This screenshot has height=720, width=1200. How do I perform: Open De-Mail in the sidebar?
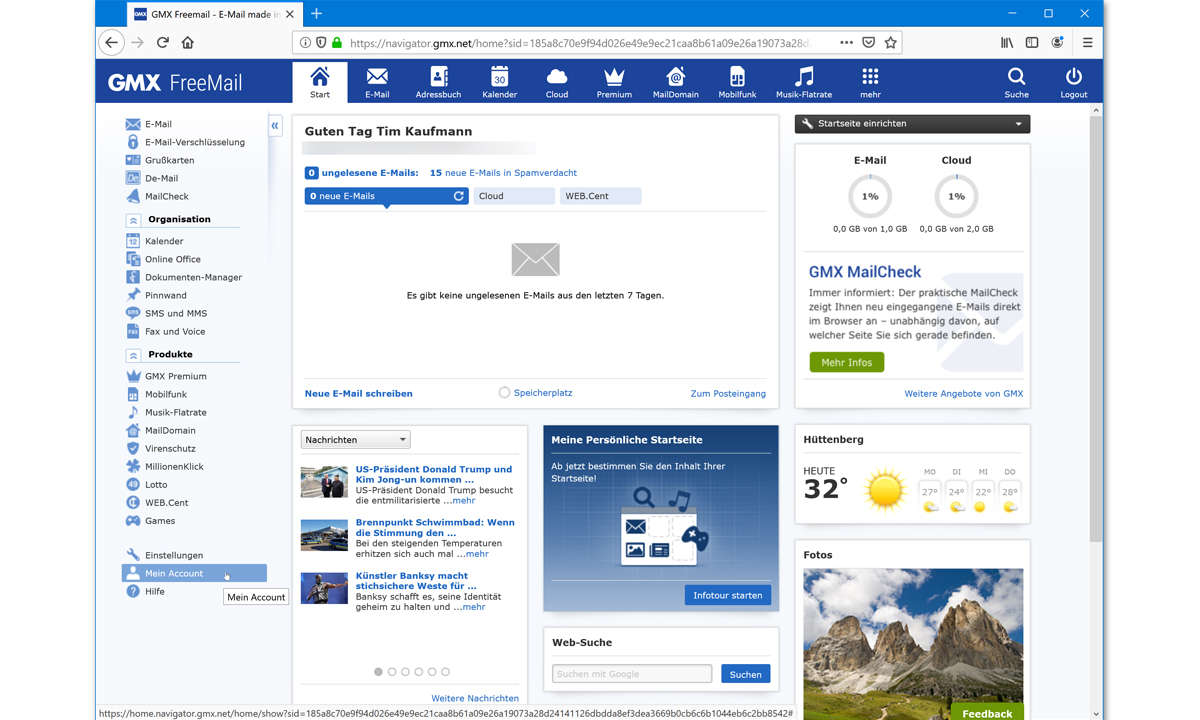click(x=161, y=178)
